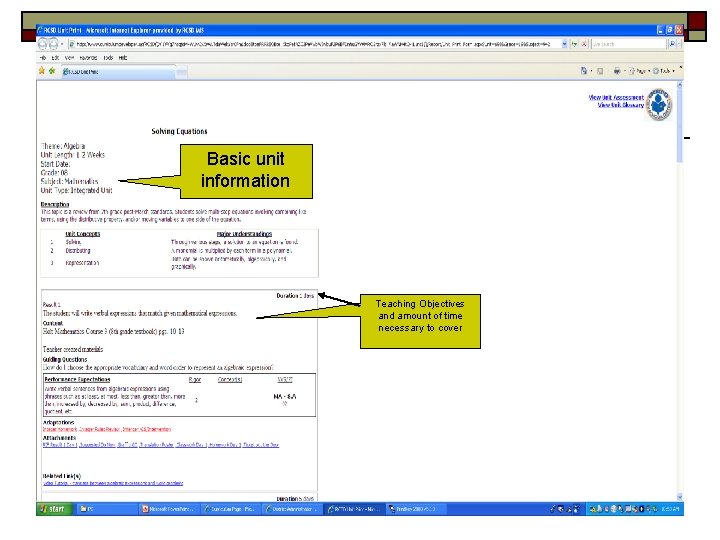Click the Guiding Questions heading
Viewport: 720px width, 540px height.
(x=65, y=360)
